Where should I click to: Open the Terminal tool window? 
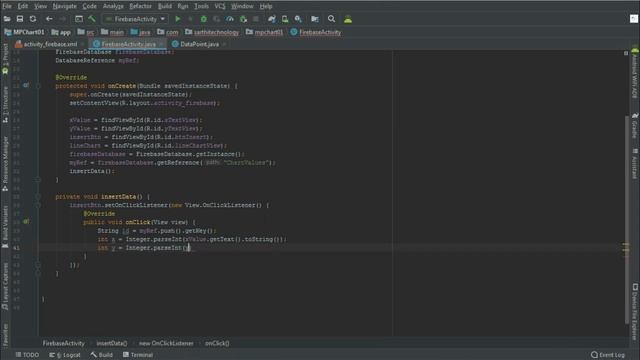(x=138, y=355)
